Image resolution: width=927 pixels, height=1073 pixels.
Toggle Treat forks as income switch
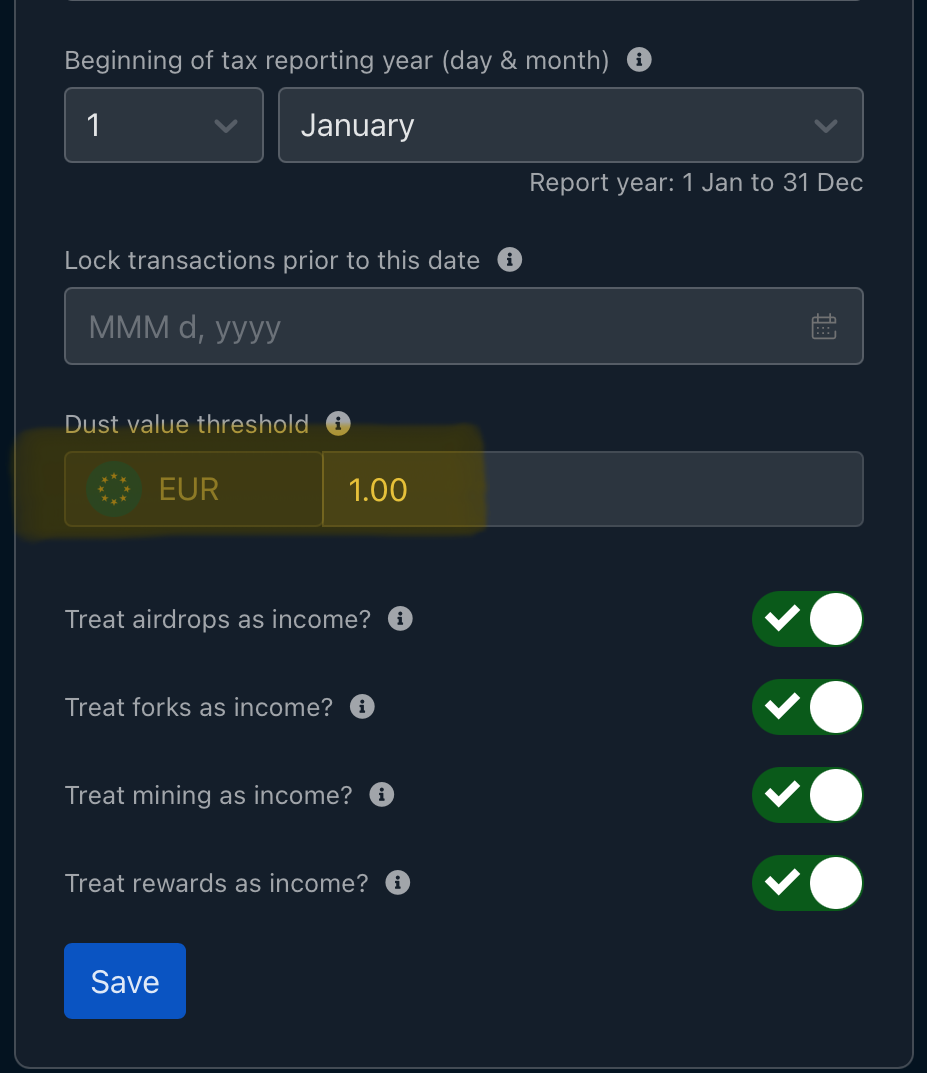(x=807, y=707)
